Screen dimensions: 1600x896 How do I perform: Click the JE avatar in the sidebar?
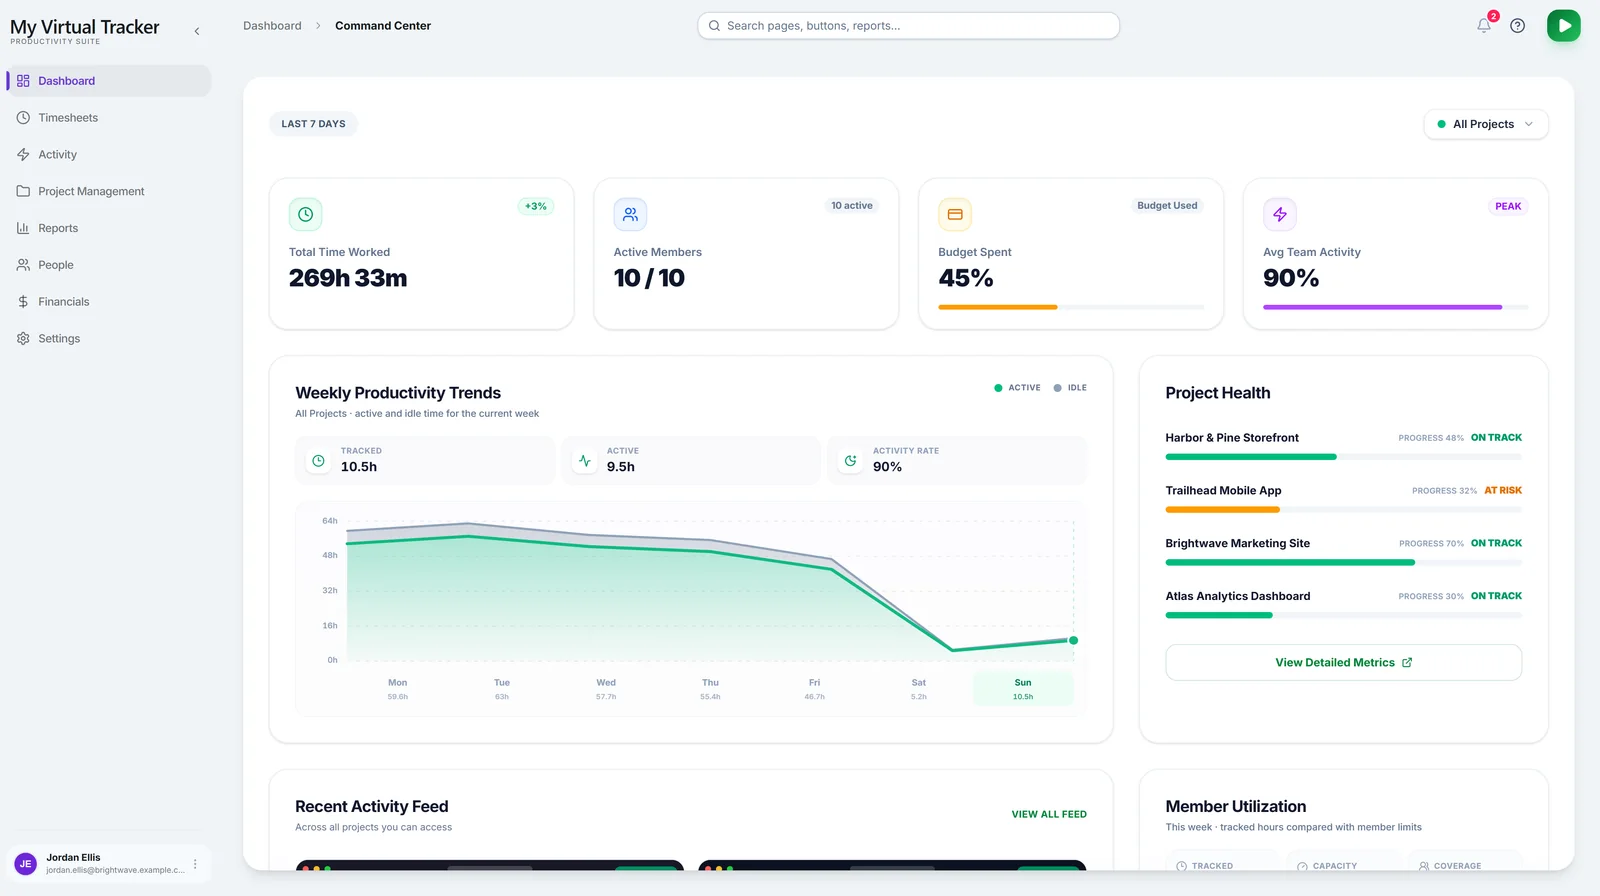coord(26,864)
